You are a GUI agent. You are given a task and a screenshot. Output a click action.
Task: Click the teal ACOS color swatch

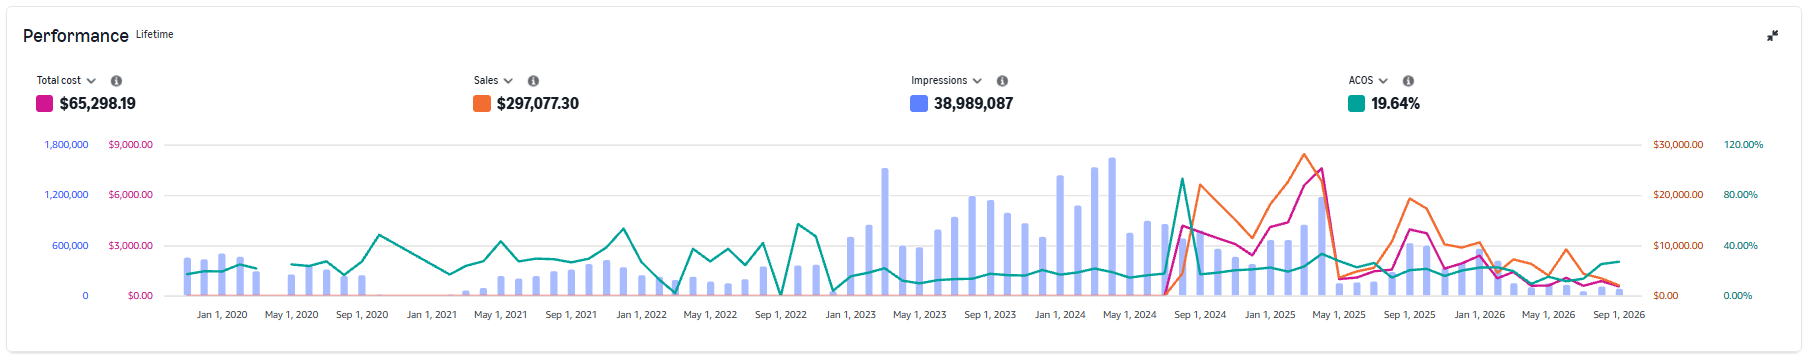(1356, 103)
